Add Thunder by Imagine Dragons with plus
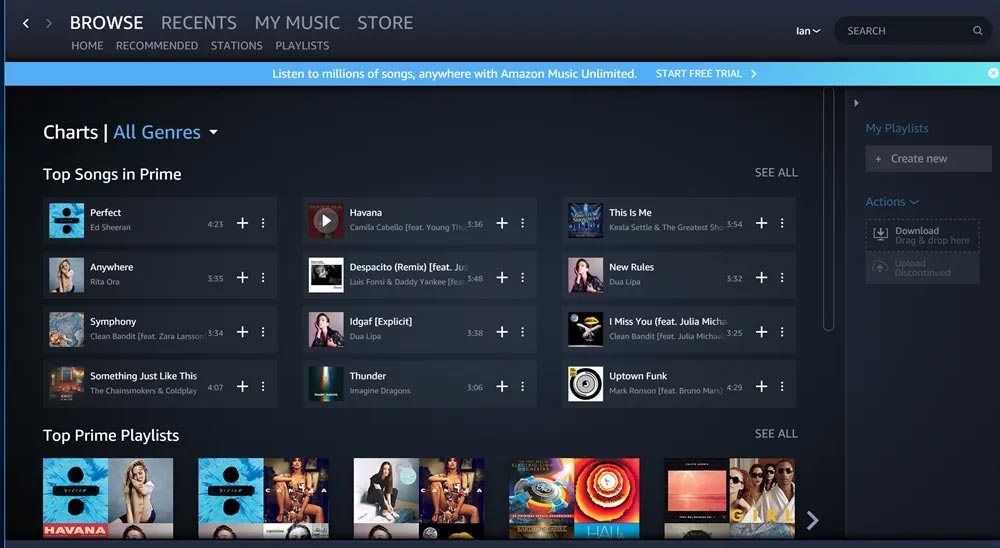1000x548 pixels. 502,387
